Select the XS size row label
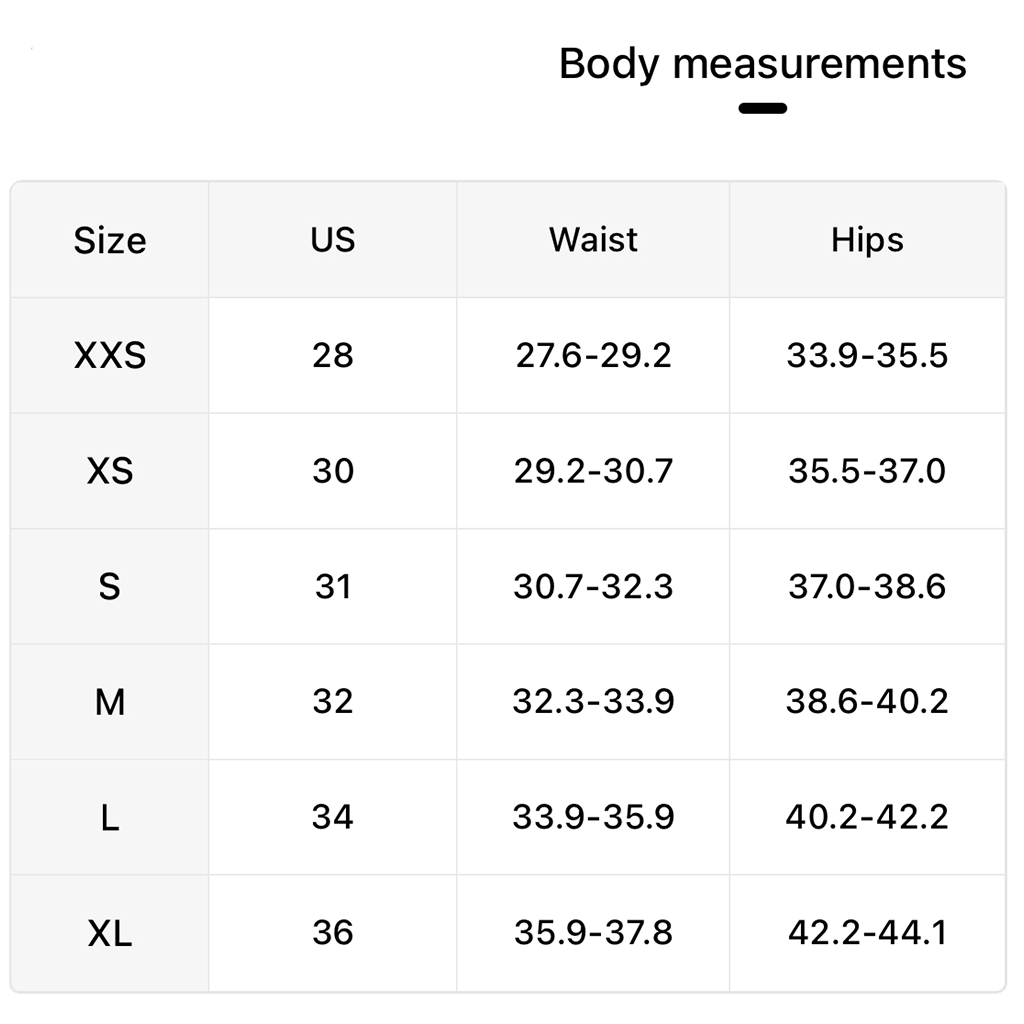The width and height of the screenshot is (1024, 1024). pyautogui.click(x=110, y=471)
